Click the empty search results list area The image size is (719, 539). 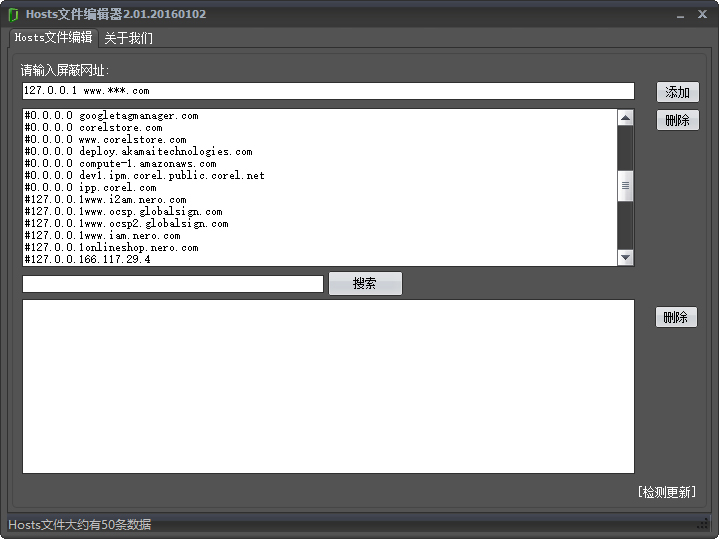[x=328, y=386]
